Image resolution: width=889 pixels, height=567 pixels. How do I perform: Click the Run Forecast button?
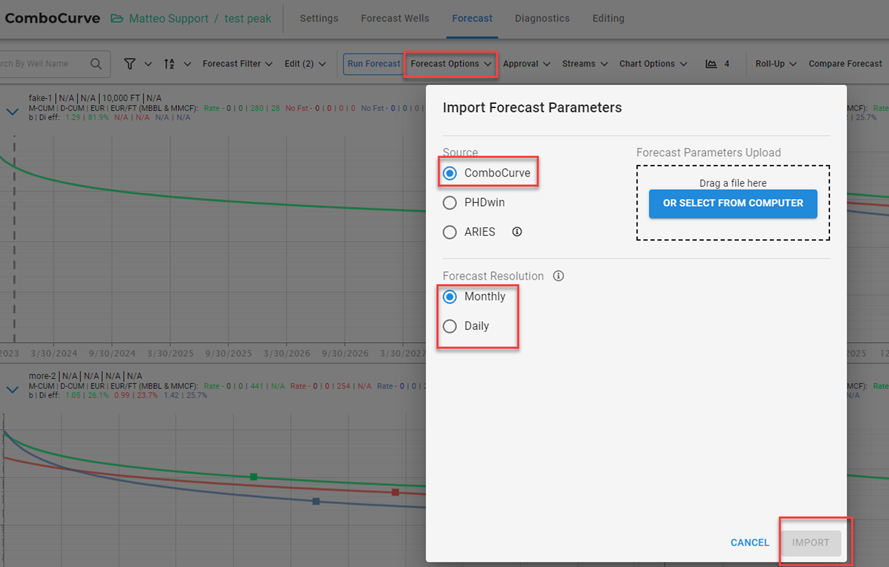tap(373, 64)
